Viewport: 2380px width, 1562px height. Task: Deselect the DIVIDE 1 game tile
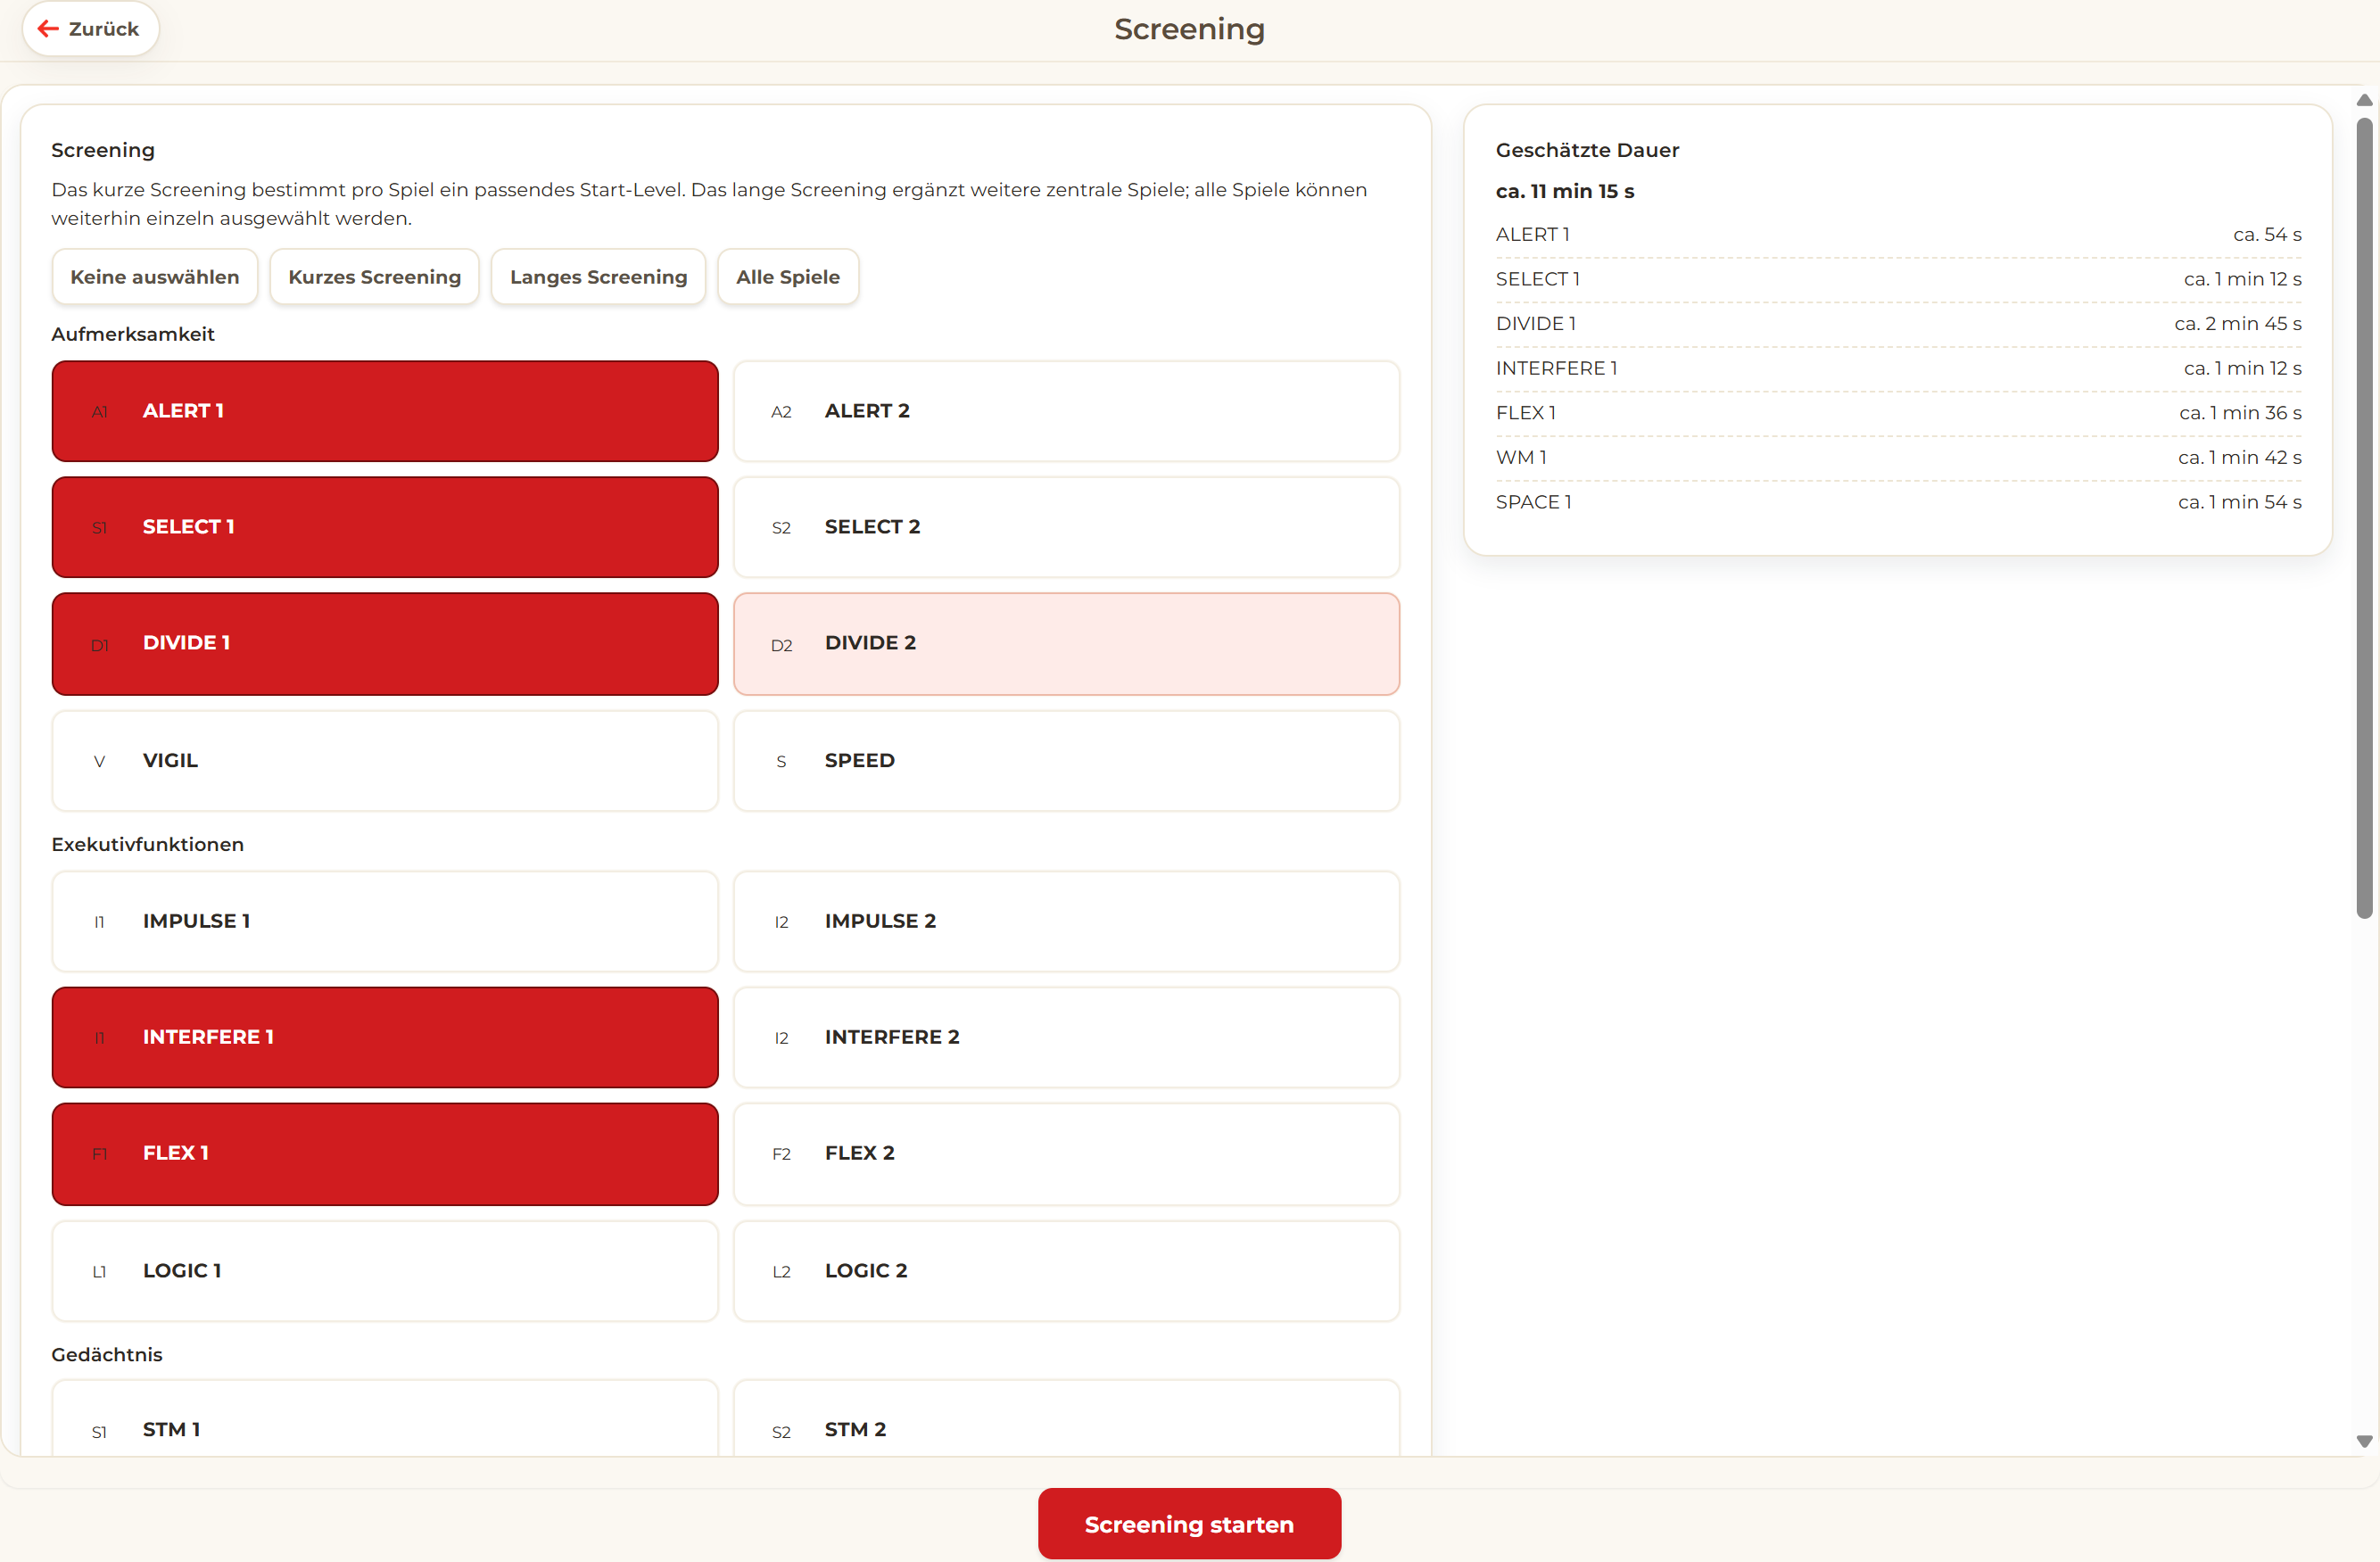tap(385, 644)
